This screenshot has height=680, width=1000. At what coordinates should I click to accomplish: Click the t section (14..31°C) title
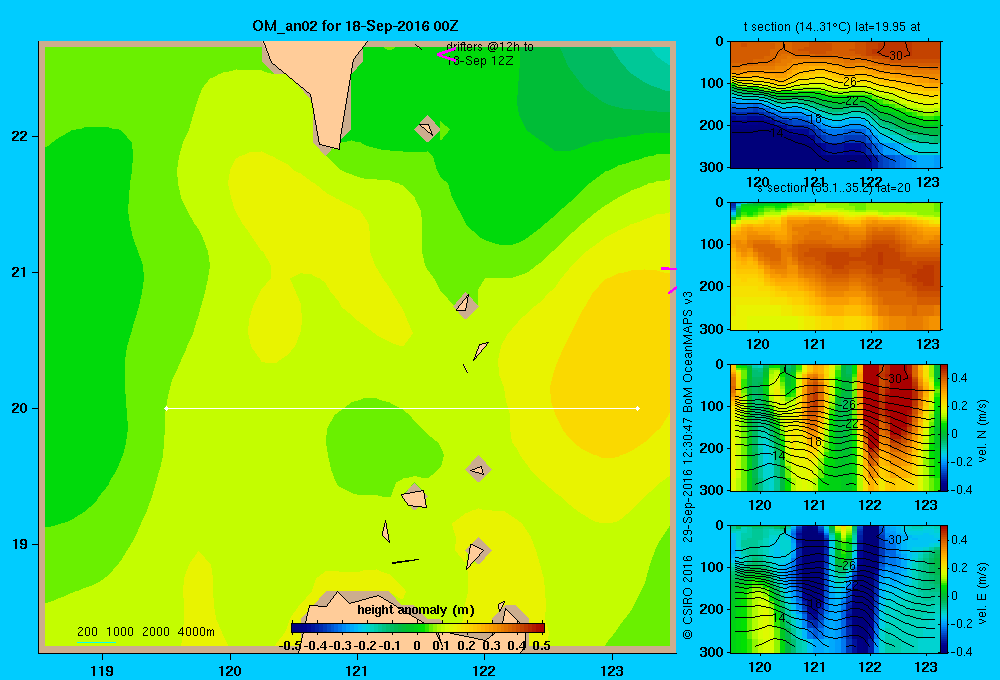point(832,27)
